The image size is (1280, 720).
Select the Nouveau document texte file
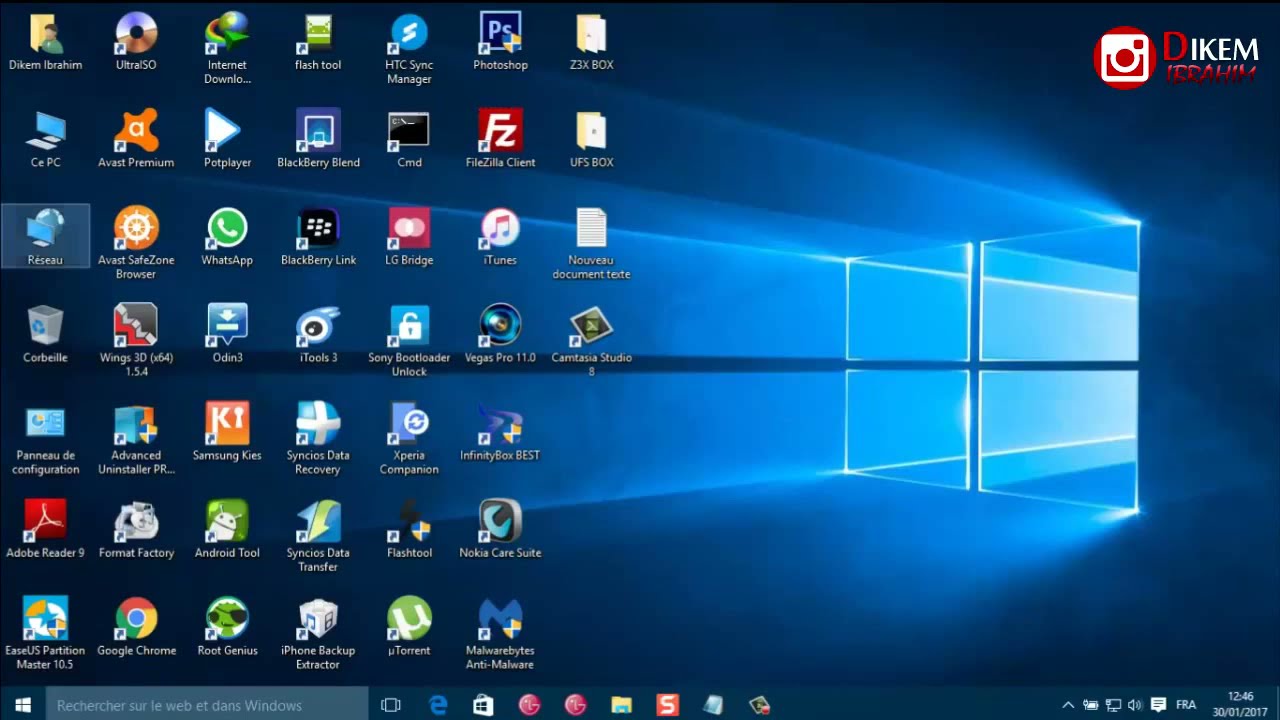pyautogui.click(x=591, y=243)
